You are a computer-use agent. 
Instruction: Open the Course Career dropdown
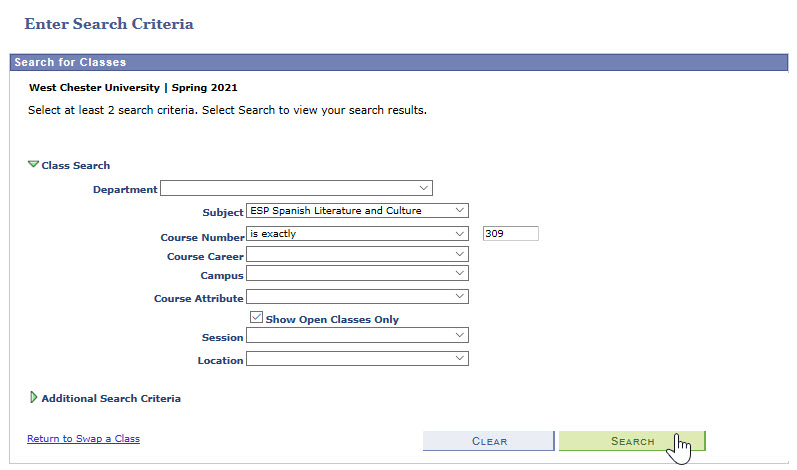coord(357,255)
